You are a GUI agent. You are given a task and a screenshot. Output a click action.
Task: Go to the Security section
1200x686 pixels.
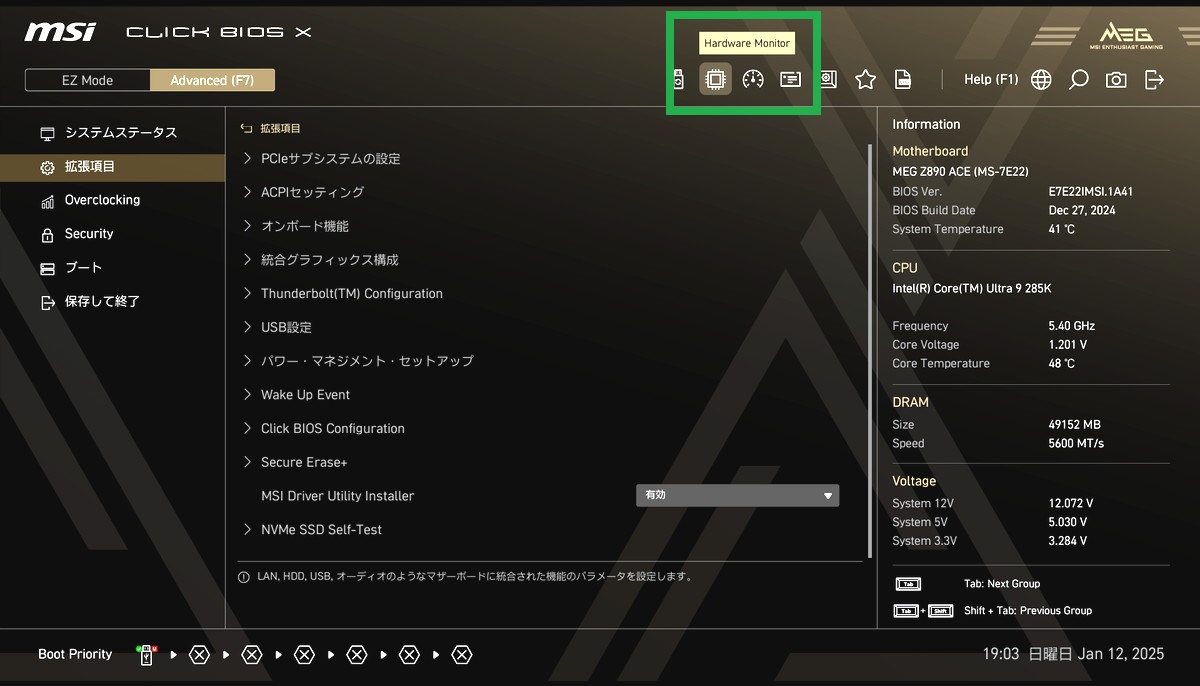point(112,234)
